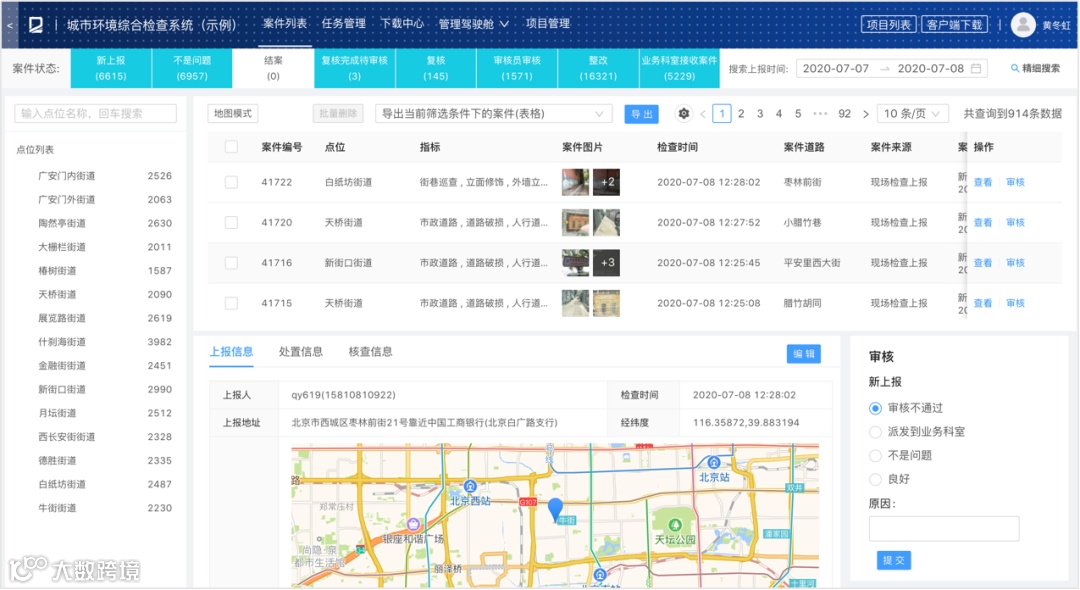Focus the 原因 reason text field
This screenshot has width=1080, height=590.
[944, 529]
